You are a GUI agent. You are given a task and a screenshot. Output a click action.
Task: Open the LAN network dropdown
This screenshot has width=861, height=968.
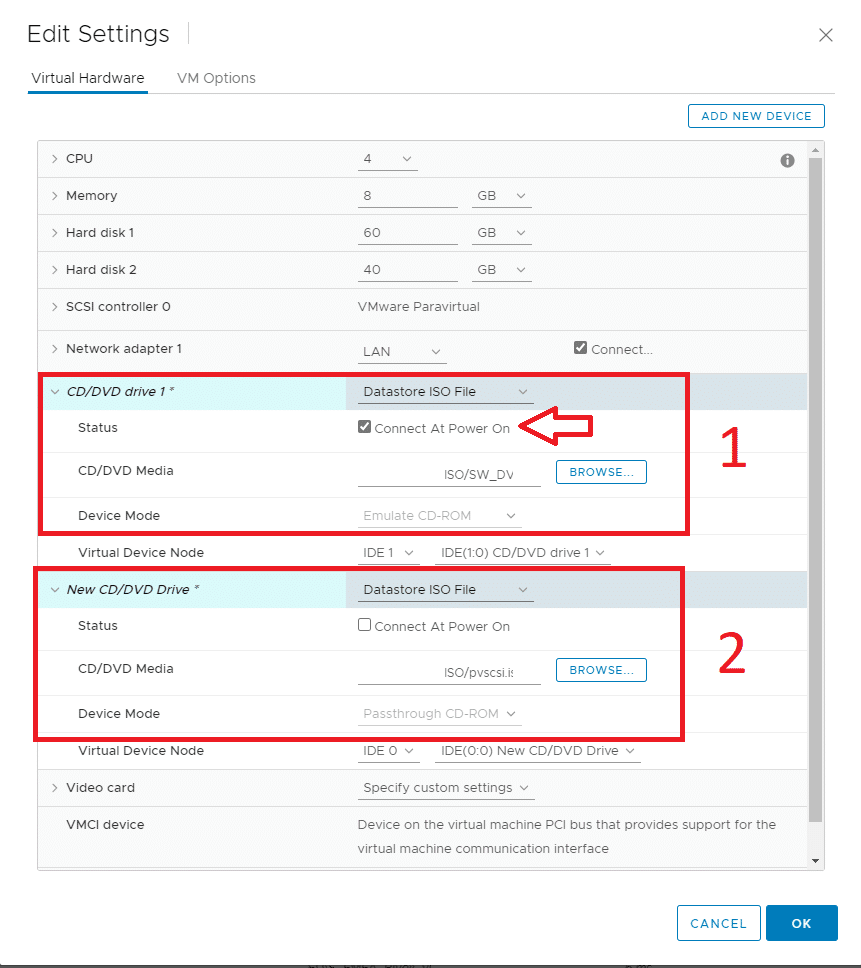pos(402,352)
